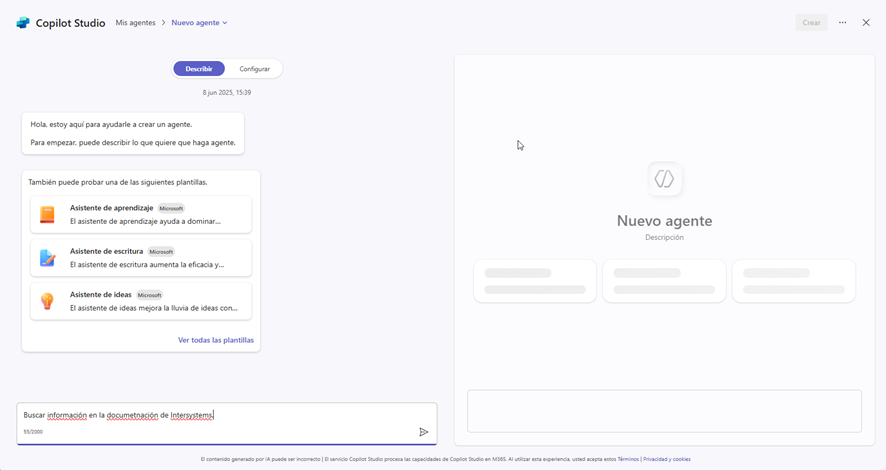This screenshot has height=470, width=886.
Task: Go back to Mis agentes
Action: pos(135,23)
